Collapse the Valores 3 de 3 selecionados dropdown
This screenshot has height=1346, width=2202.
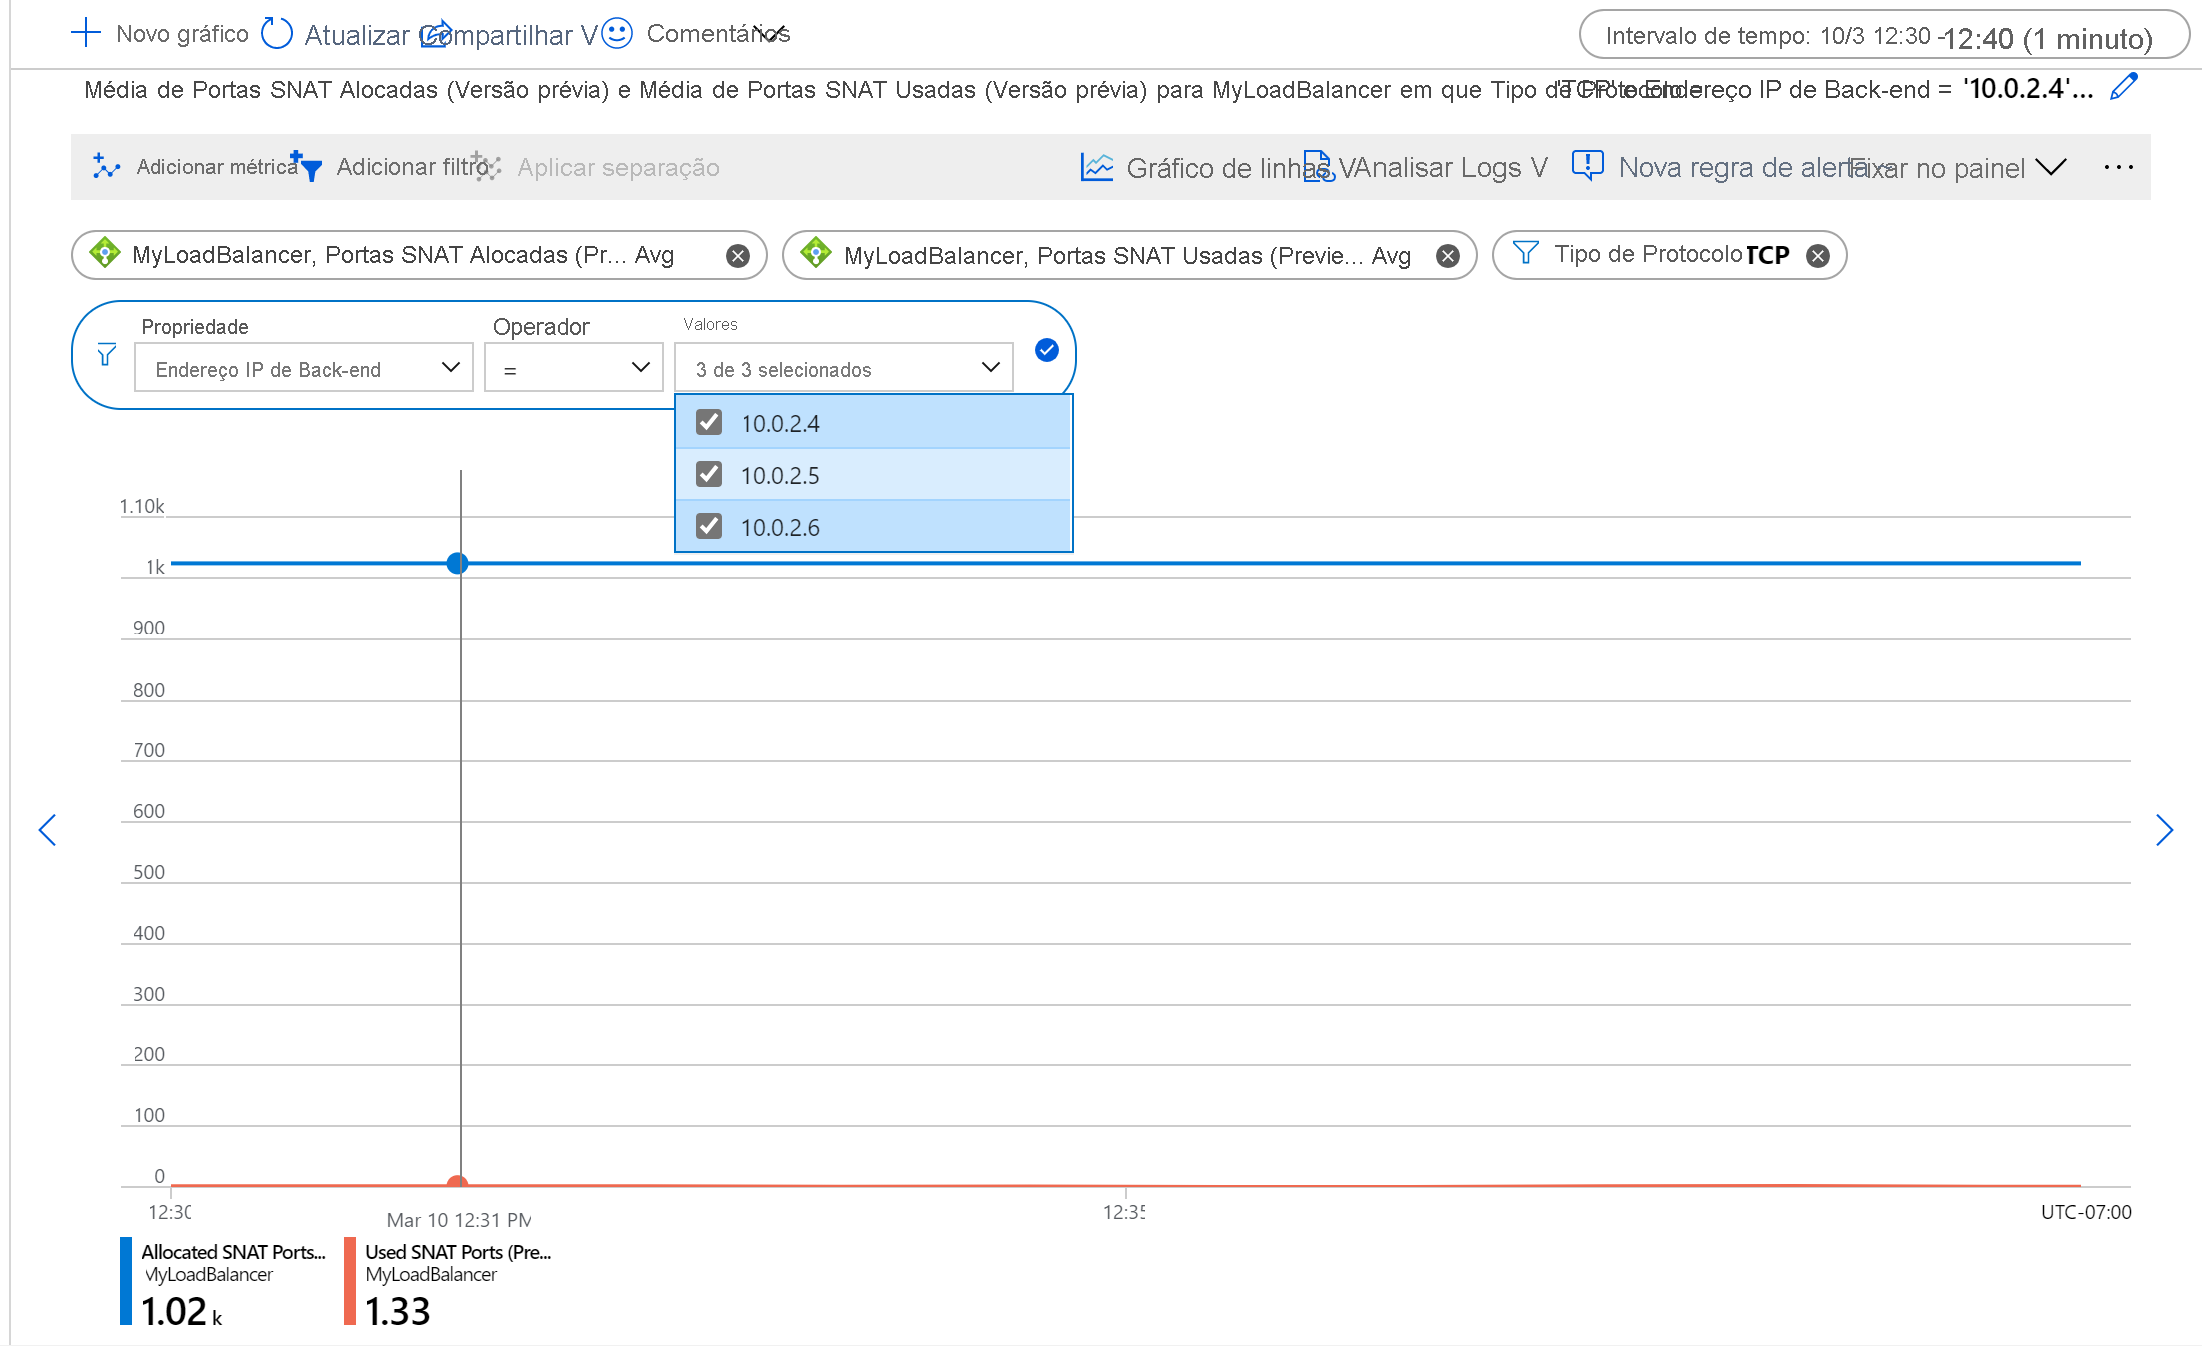[844, 368]
